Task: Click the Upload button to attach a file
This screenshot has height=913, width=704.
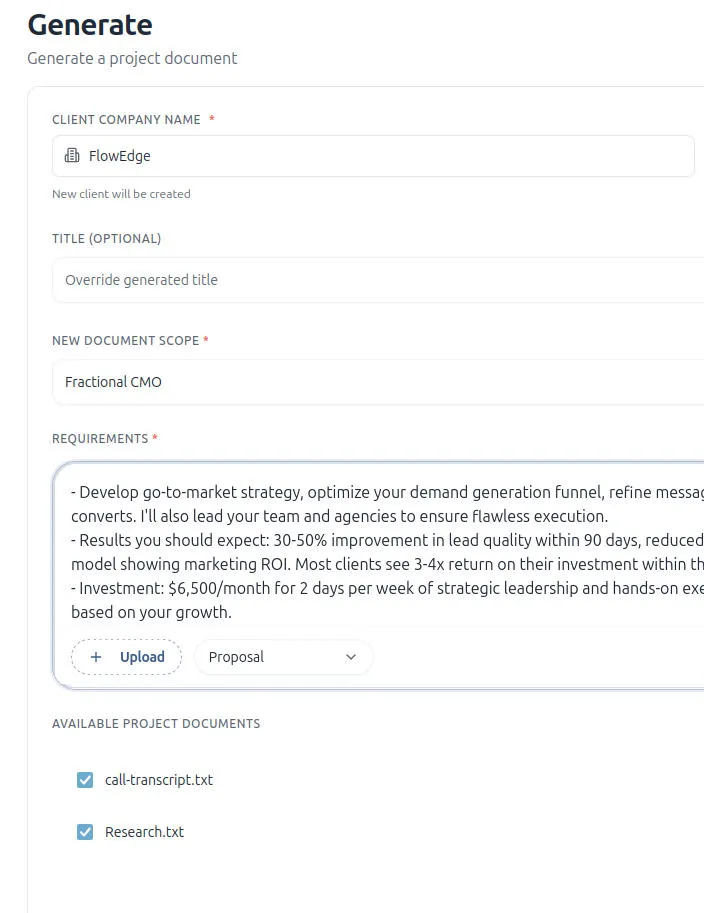Action: tap(126, 657)
